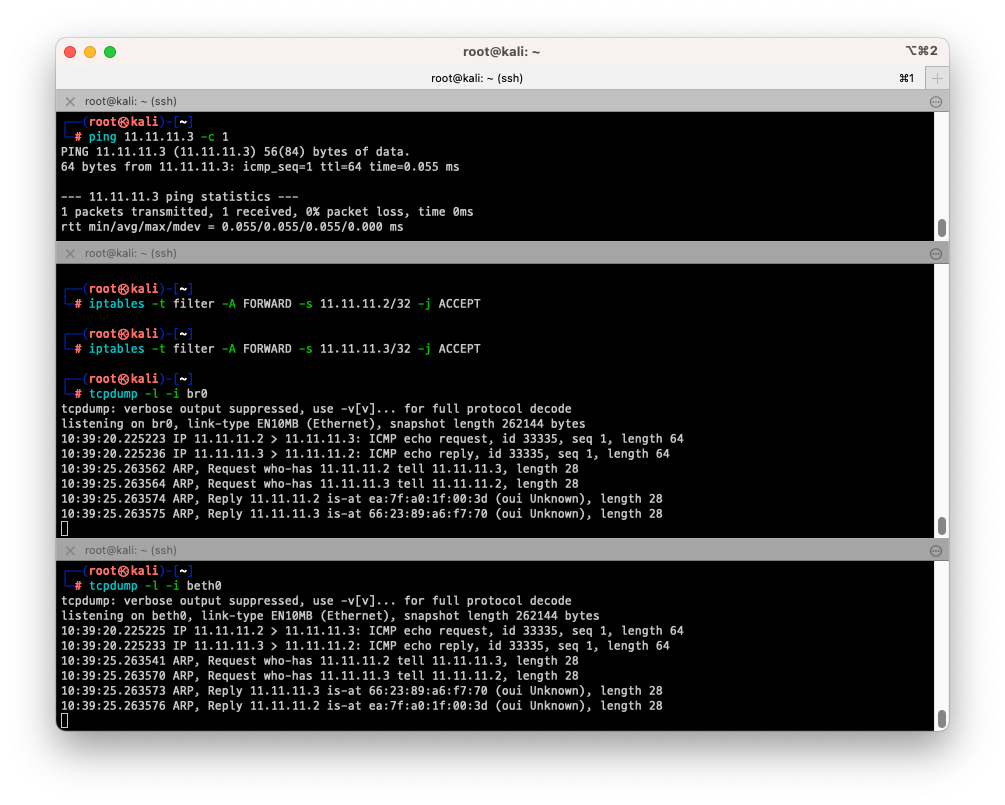Image resolution: width=1005 pixels, height=805 pixels.
Task: Click the 10:39:25.263574 ARP reply line
Action: click(x=361, y=499)
